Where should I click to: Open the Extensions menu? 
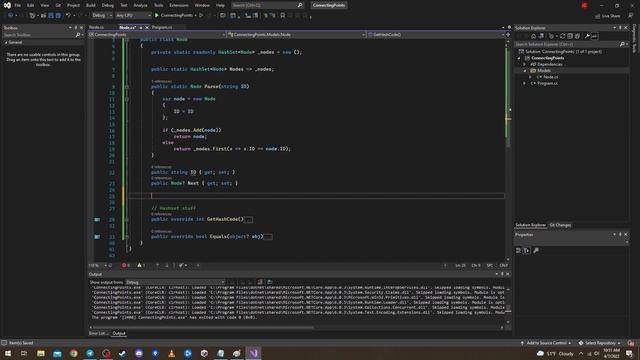pos(179,5)
